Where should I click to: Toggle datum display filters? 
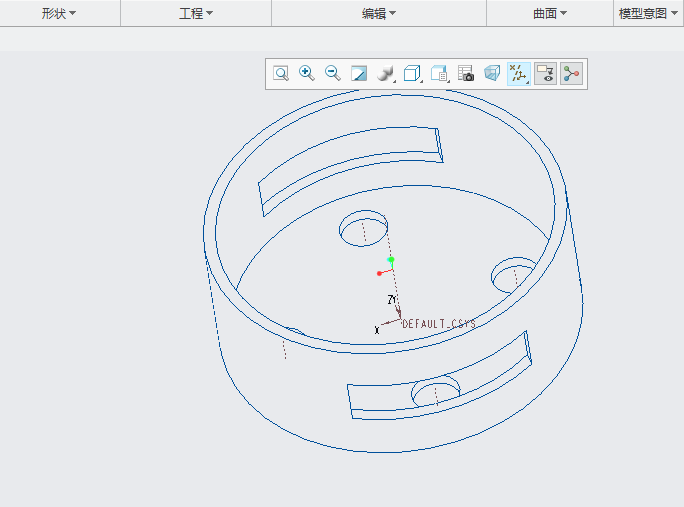coord(518,74)
